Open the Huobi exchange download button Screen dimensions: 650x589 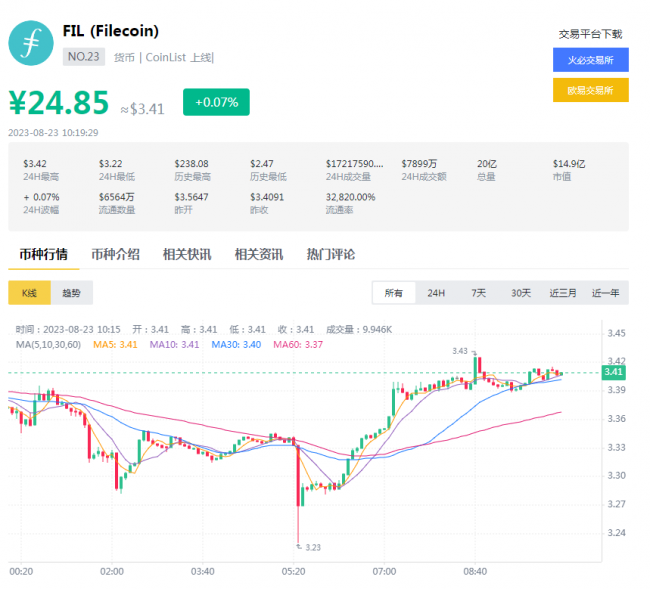[590, 60]
